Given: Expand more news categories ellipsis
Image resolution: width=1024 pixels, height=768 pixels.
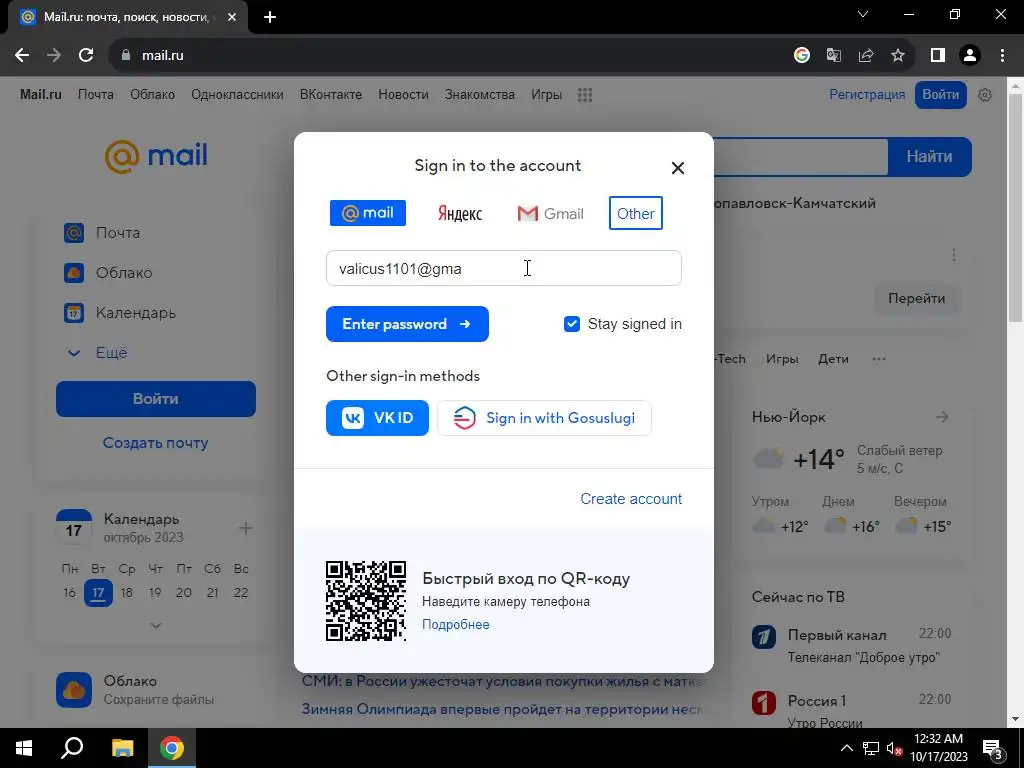Looking at the screenshot, I should (x=879, y=359).
